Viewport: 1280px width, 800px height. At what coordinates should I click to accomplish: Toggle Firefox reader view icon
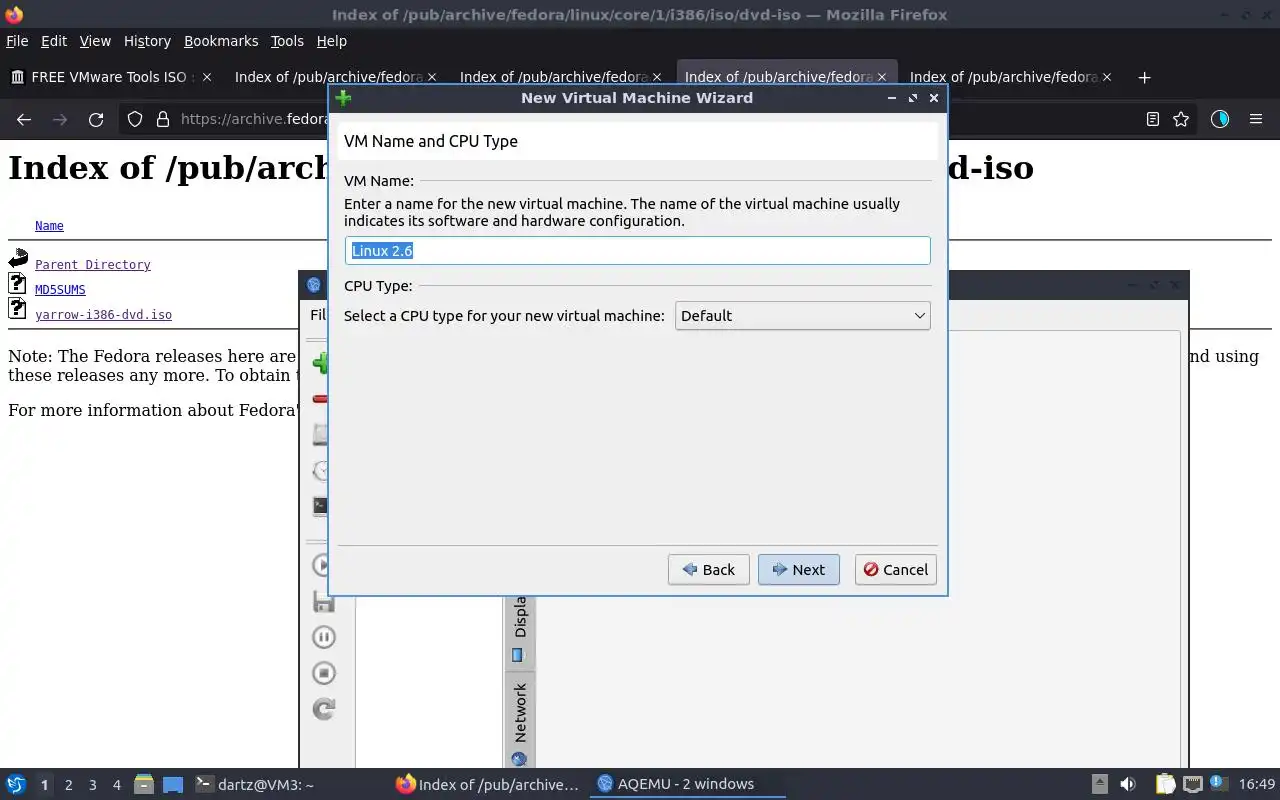[x=1152, y=119]
